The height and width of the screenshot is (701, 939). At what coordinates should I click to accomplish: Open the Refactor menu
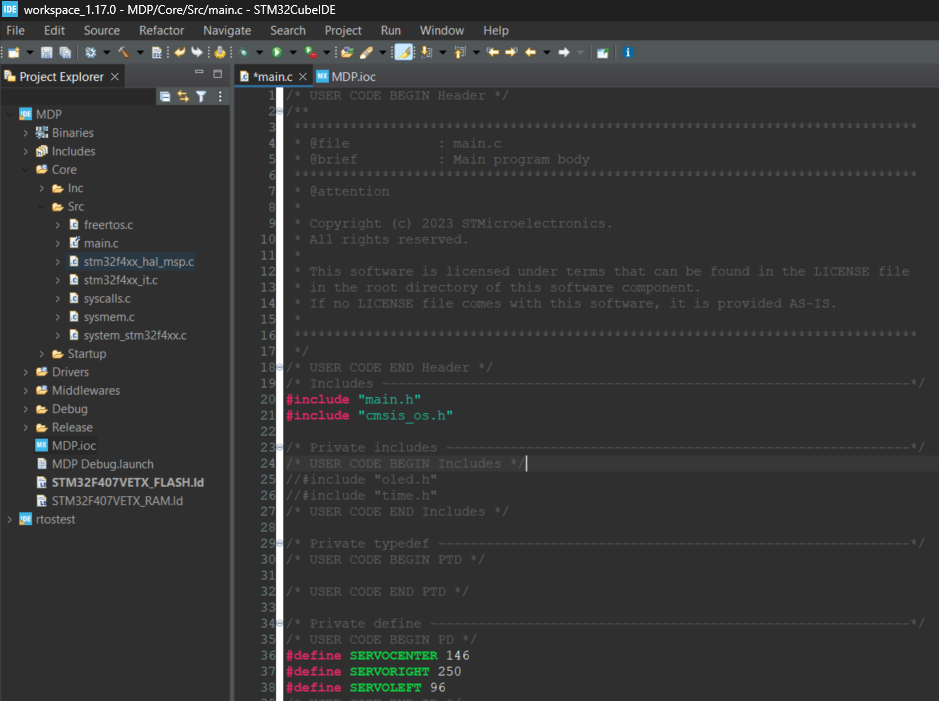tap(162, 31)
